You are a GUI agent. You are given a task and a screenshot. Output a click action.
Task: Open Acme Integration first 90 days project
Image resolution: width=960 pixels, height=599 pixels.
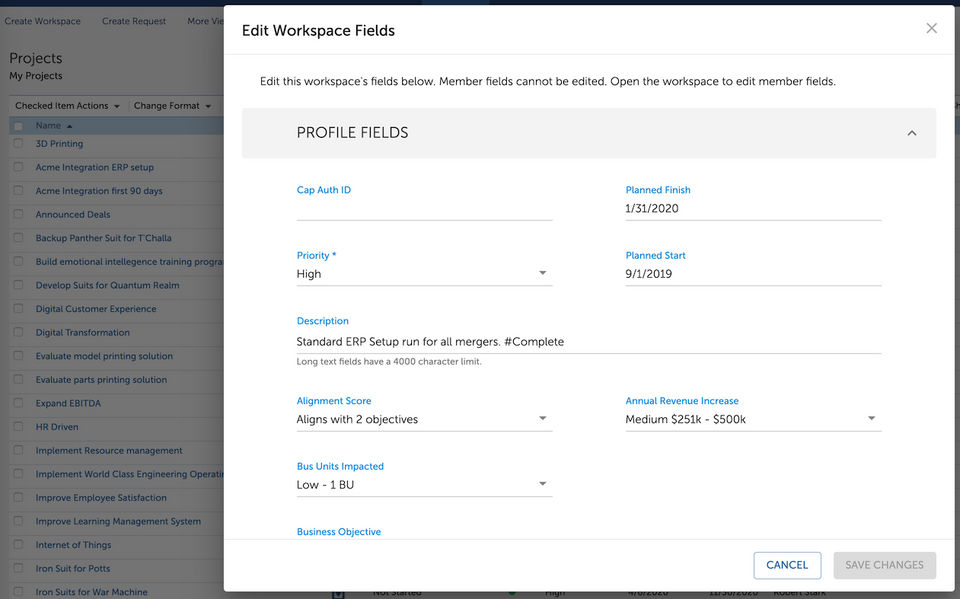pyautogui.click(x=99, y=191)
